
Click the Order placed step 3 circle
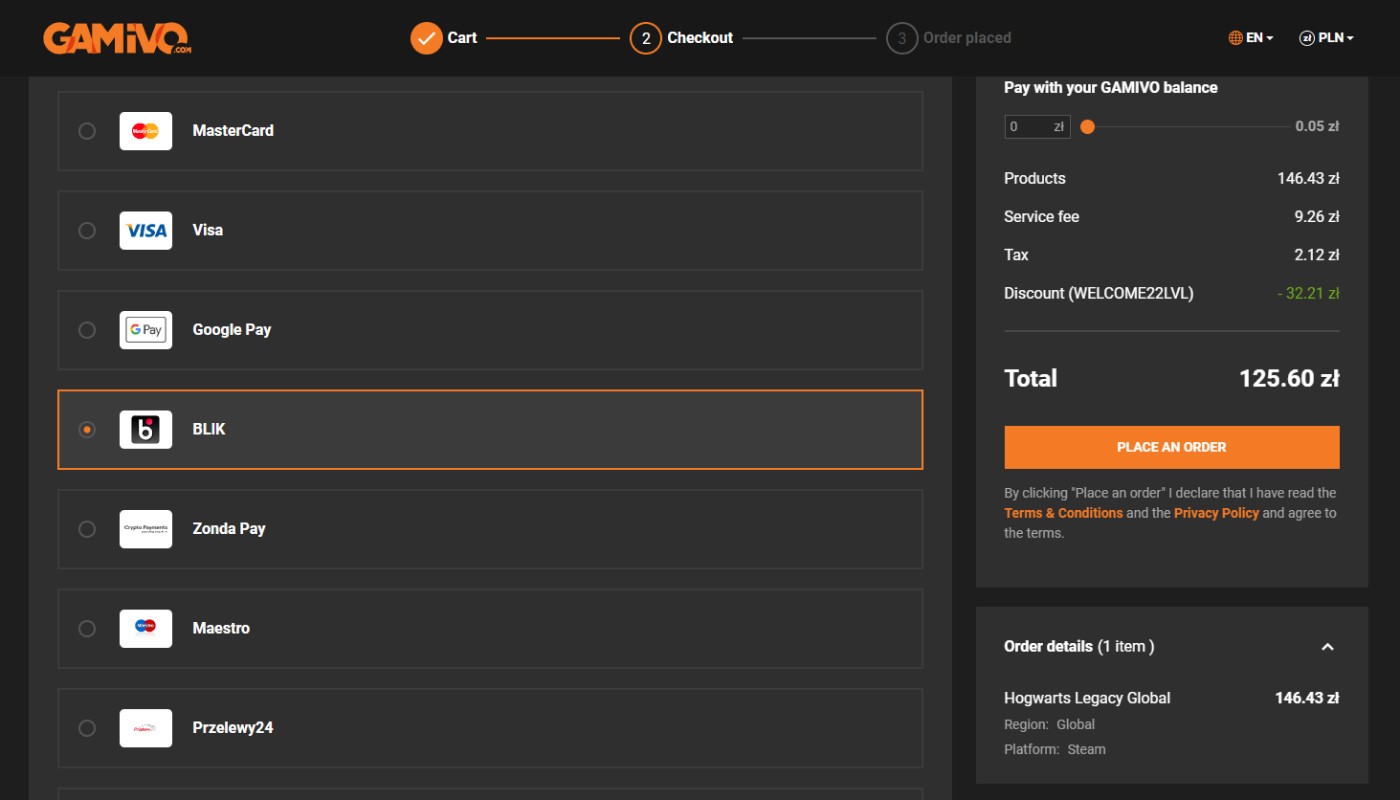point(902,38)
